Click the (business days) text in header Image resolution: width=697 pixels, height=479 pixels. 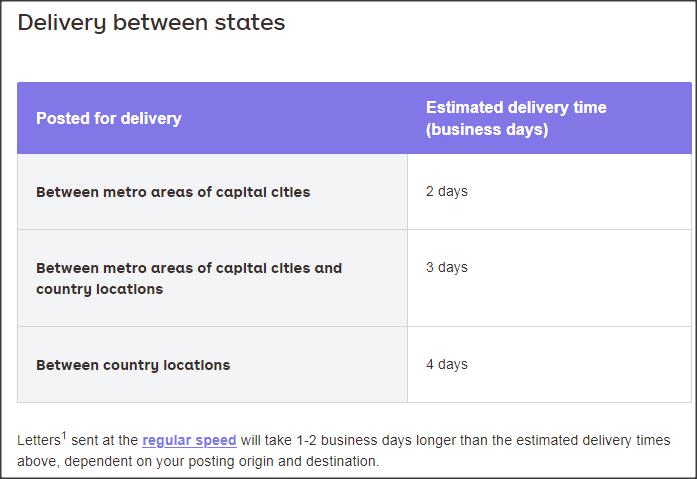487,129
